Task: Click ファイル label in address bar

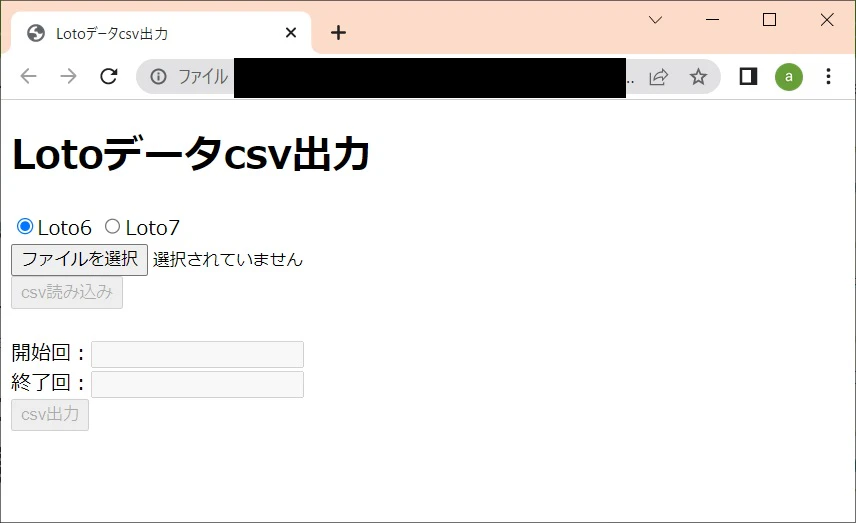Action: tap(203, 77)
